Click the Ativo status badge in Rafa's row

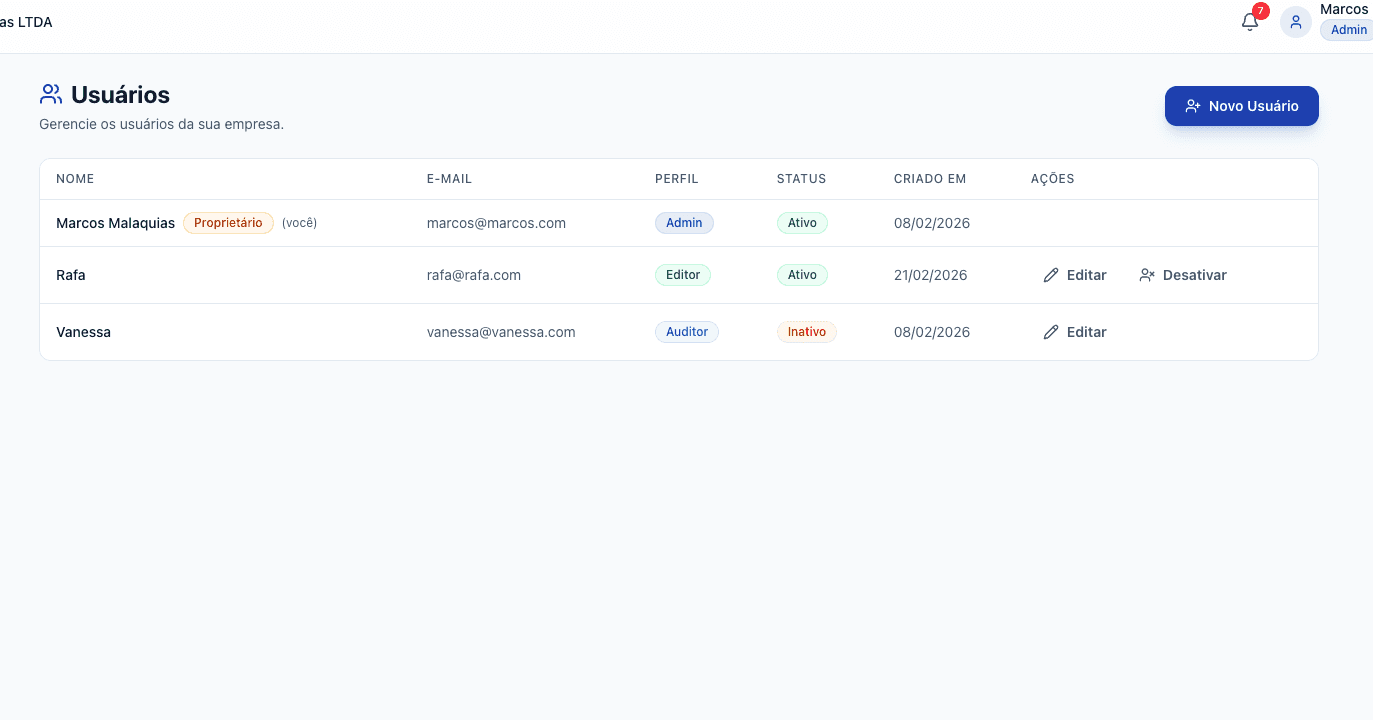click(802, 275)
